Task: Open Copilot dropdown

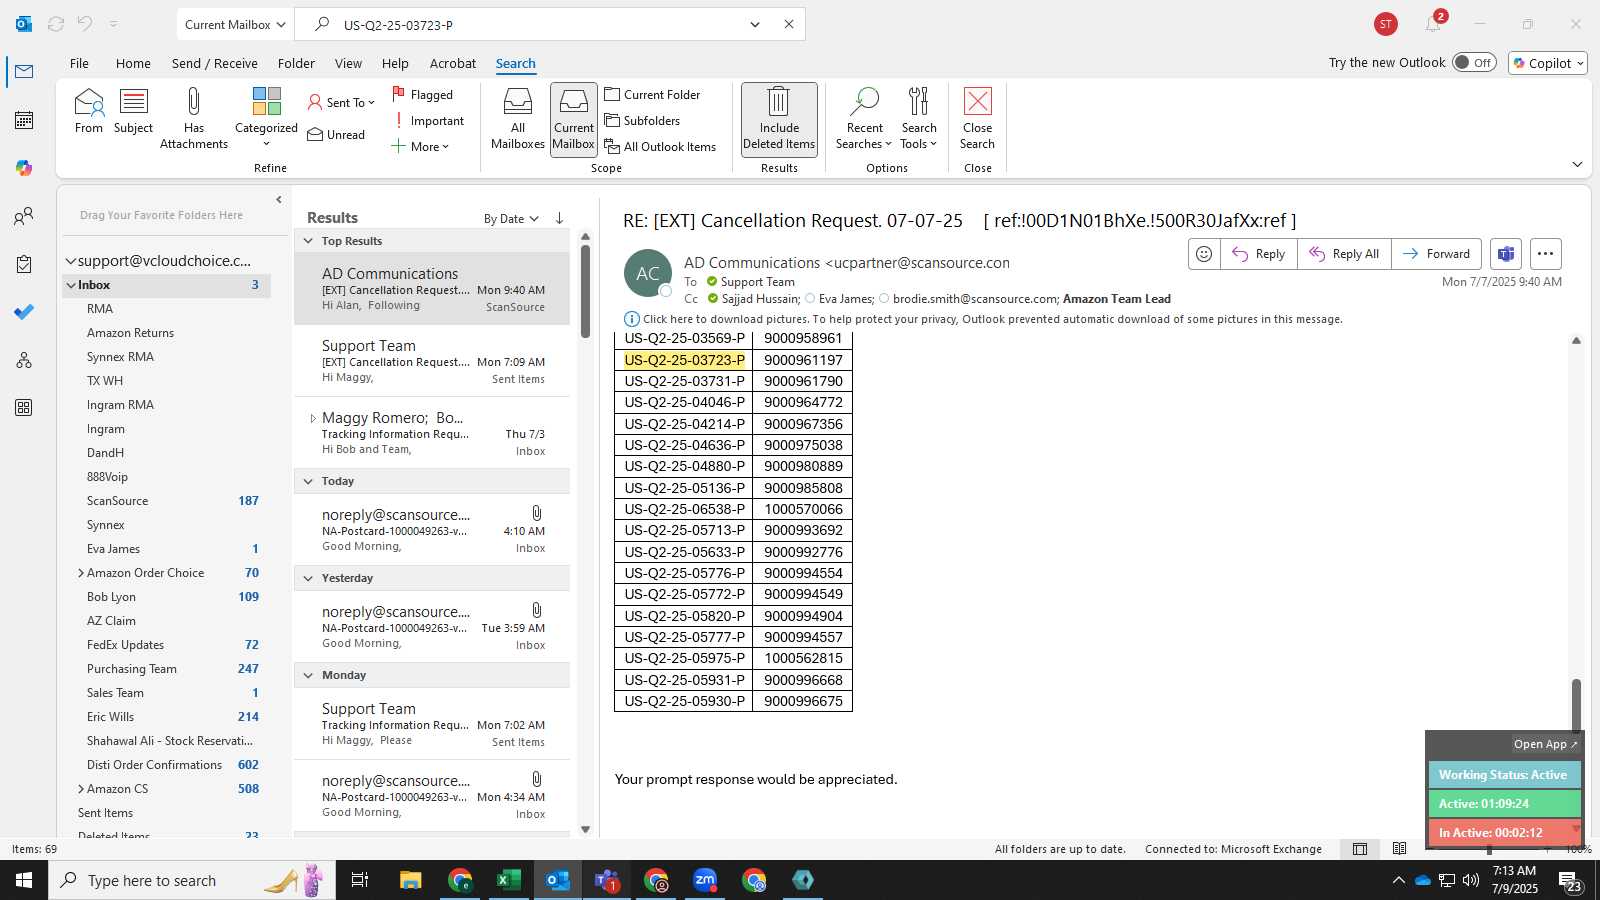Action: tap(1548, 63)
